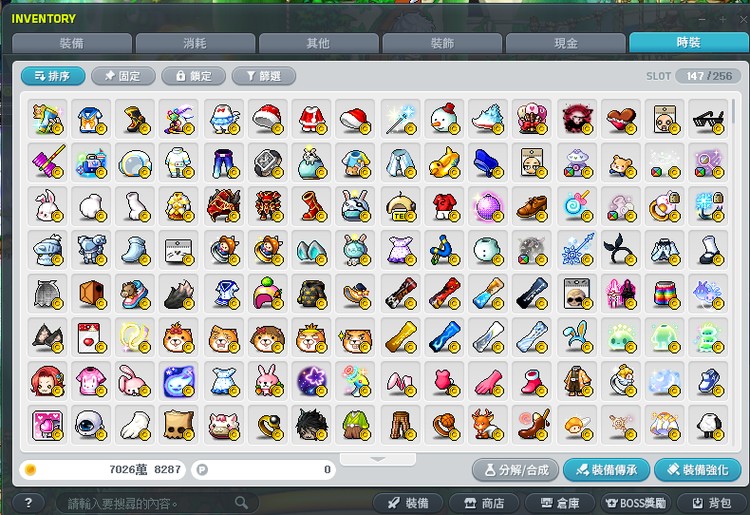Toggle the 鎖定 lock option
750x515 pixels.
[x=193, y=76]
